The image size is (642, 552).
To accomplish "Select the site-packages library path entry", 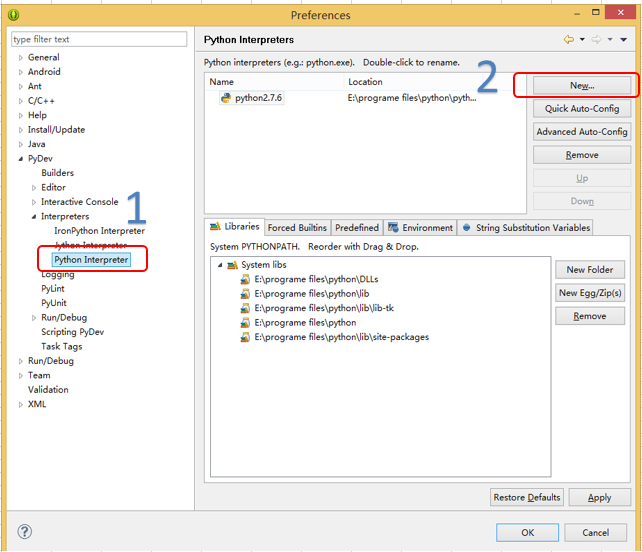I will [341, 337].
